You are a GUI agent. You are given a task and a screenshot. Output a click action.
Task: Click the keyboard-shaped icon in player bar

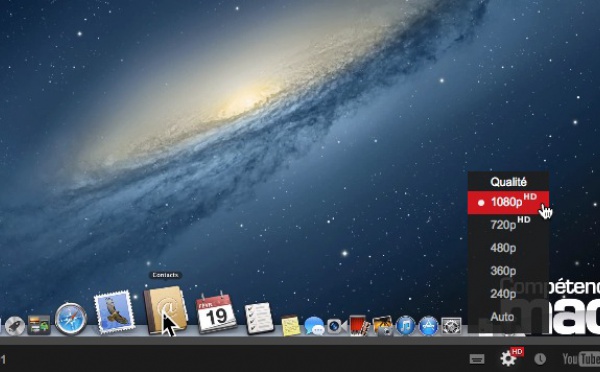pyautogui.click(x=477, y=359)
